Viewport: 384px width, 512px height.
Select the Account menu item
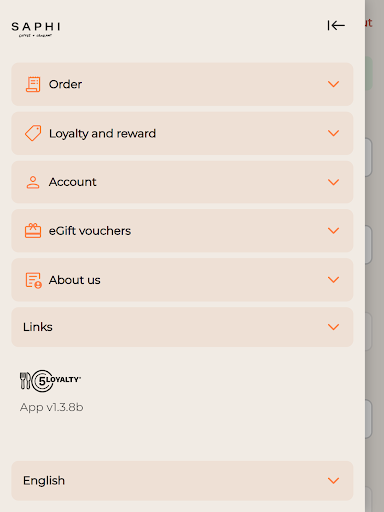click(182, 182)
